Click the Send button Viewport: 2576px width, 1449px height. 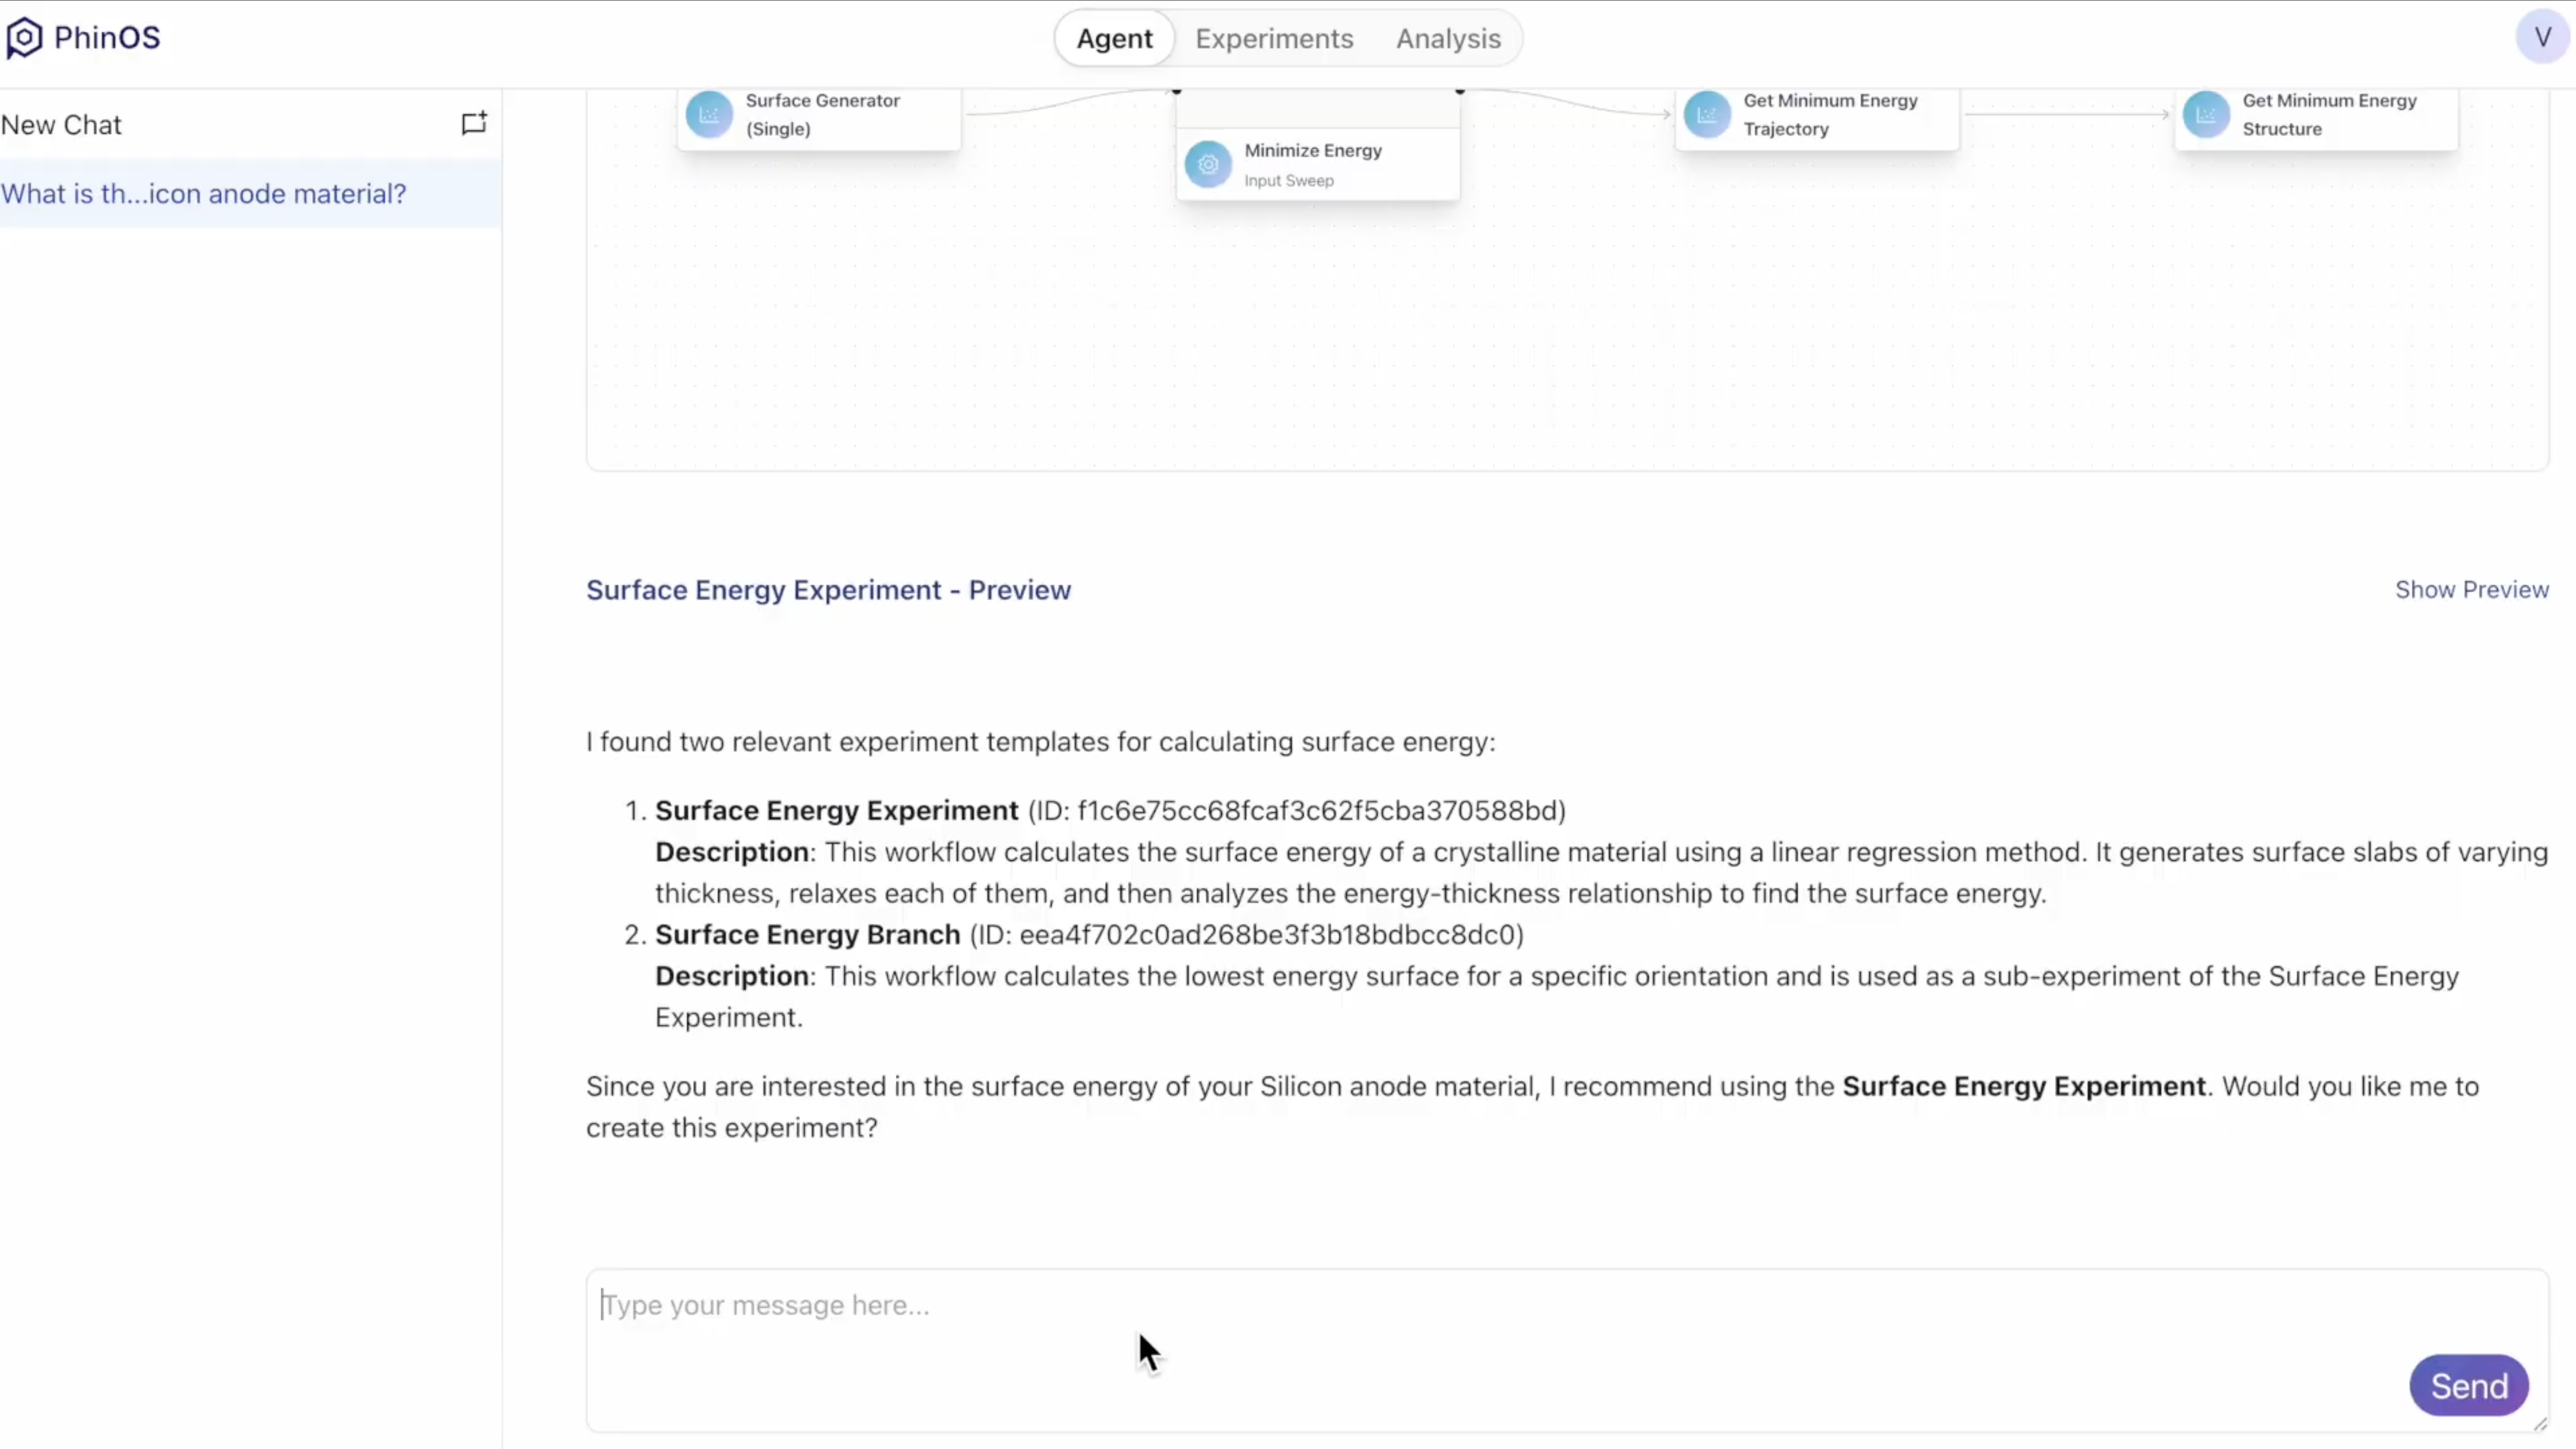point(2469,1386)
